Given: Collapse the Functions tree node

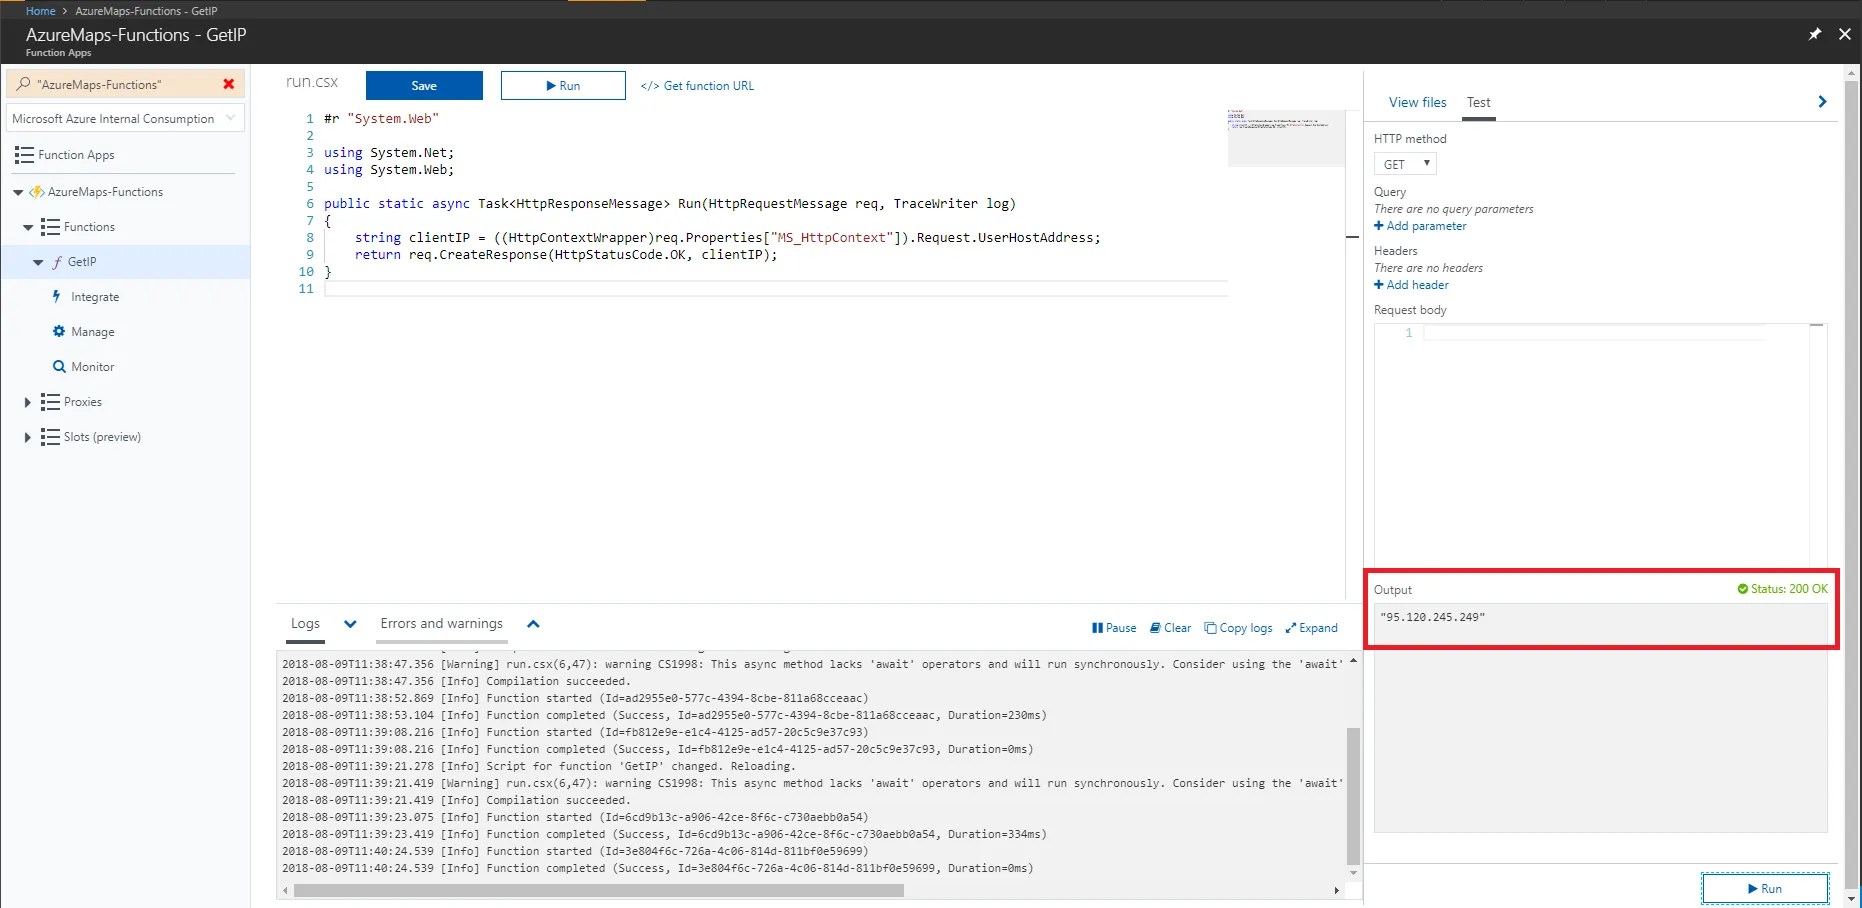Looking at the screenshot, I should tap(28, 227).
